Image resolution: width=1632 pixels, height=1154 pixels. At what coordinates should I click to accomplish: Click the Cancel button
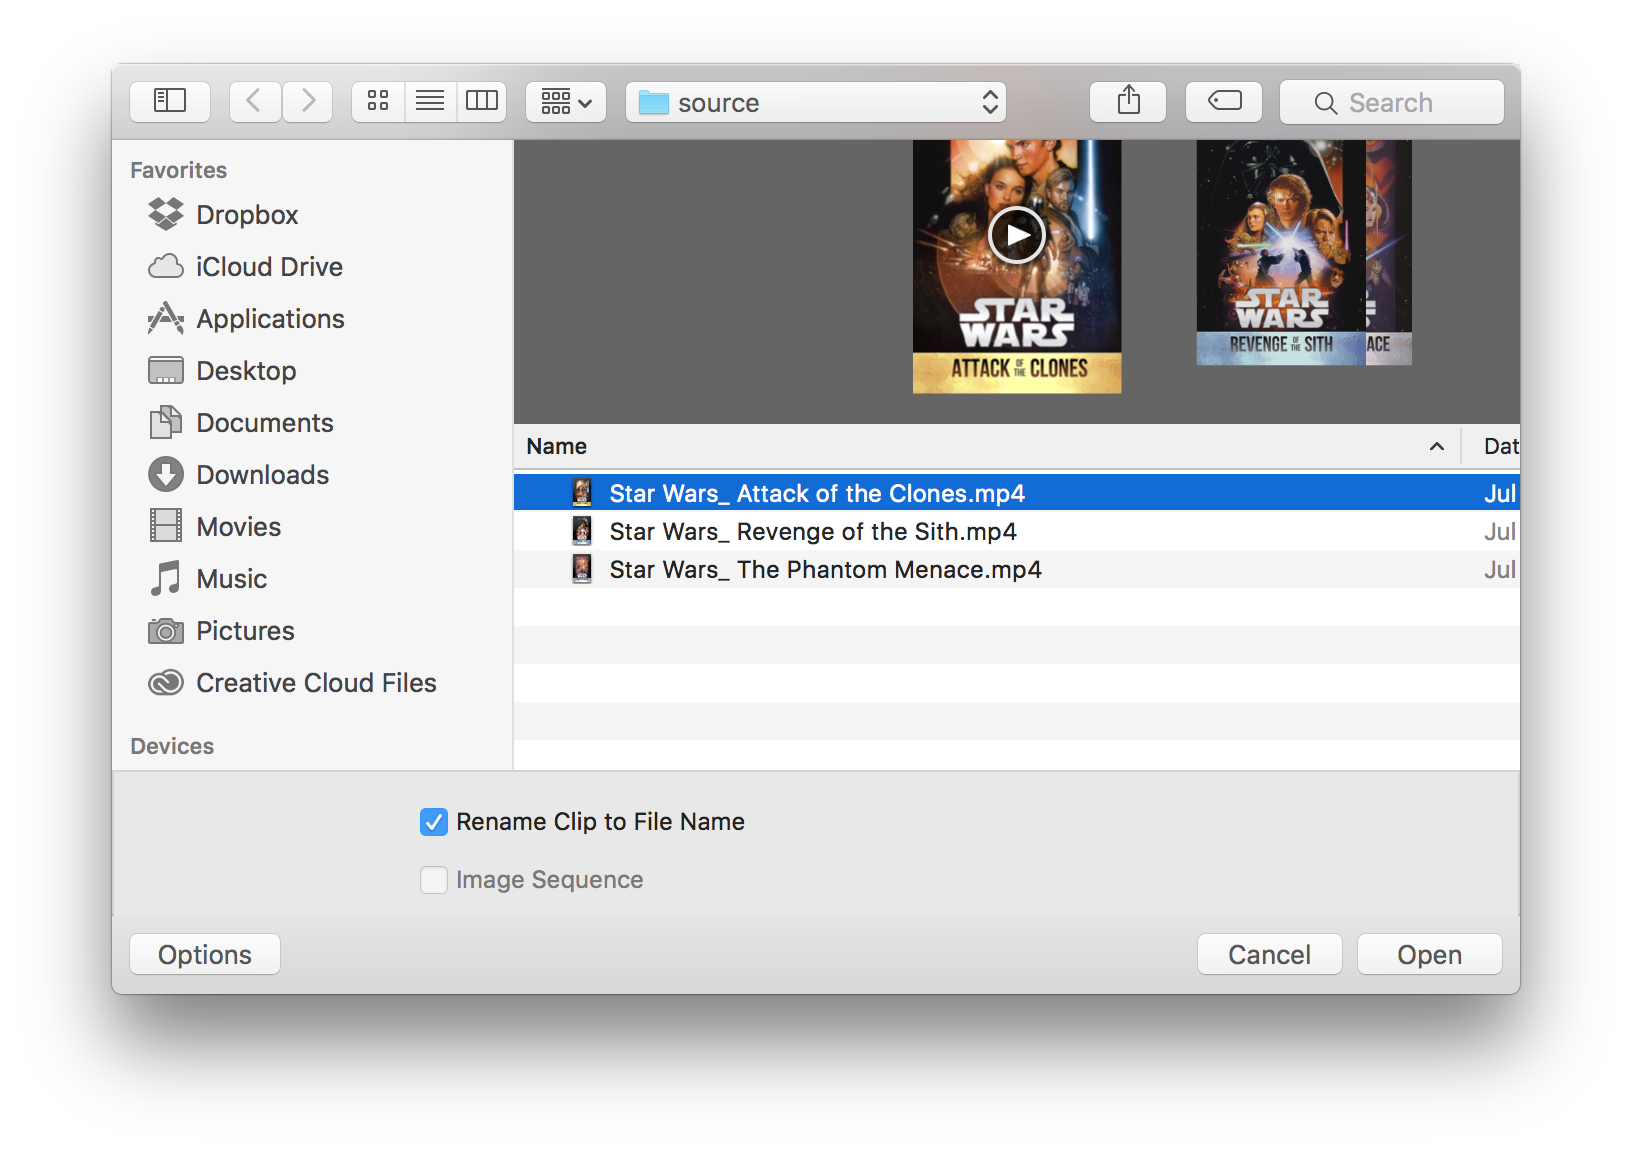click(x=1269, y=954)
